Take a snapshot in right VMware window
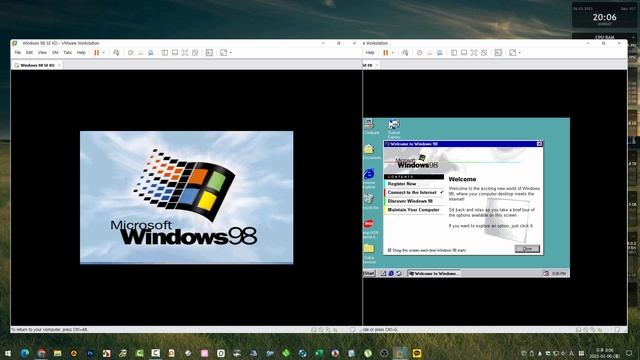This screenshot has height=360, width=640. pos(420,53)
